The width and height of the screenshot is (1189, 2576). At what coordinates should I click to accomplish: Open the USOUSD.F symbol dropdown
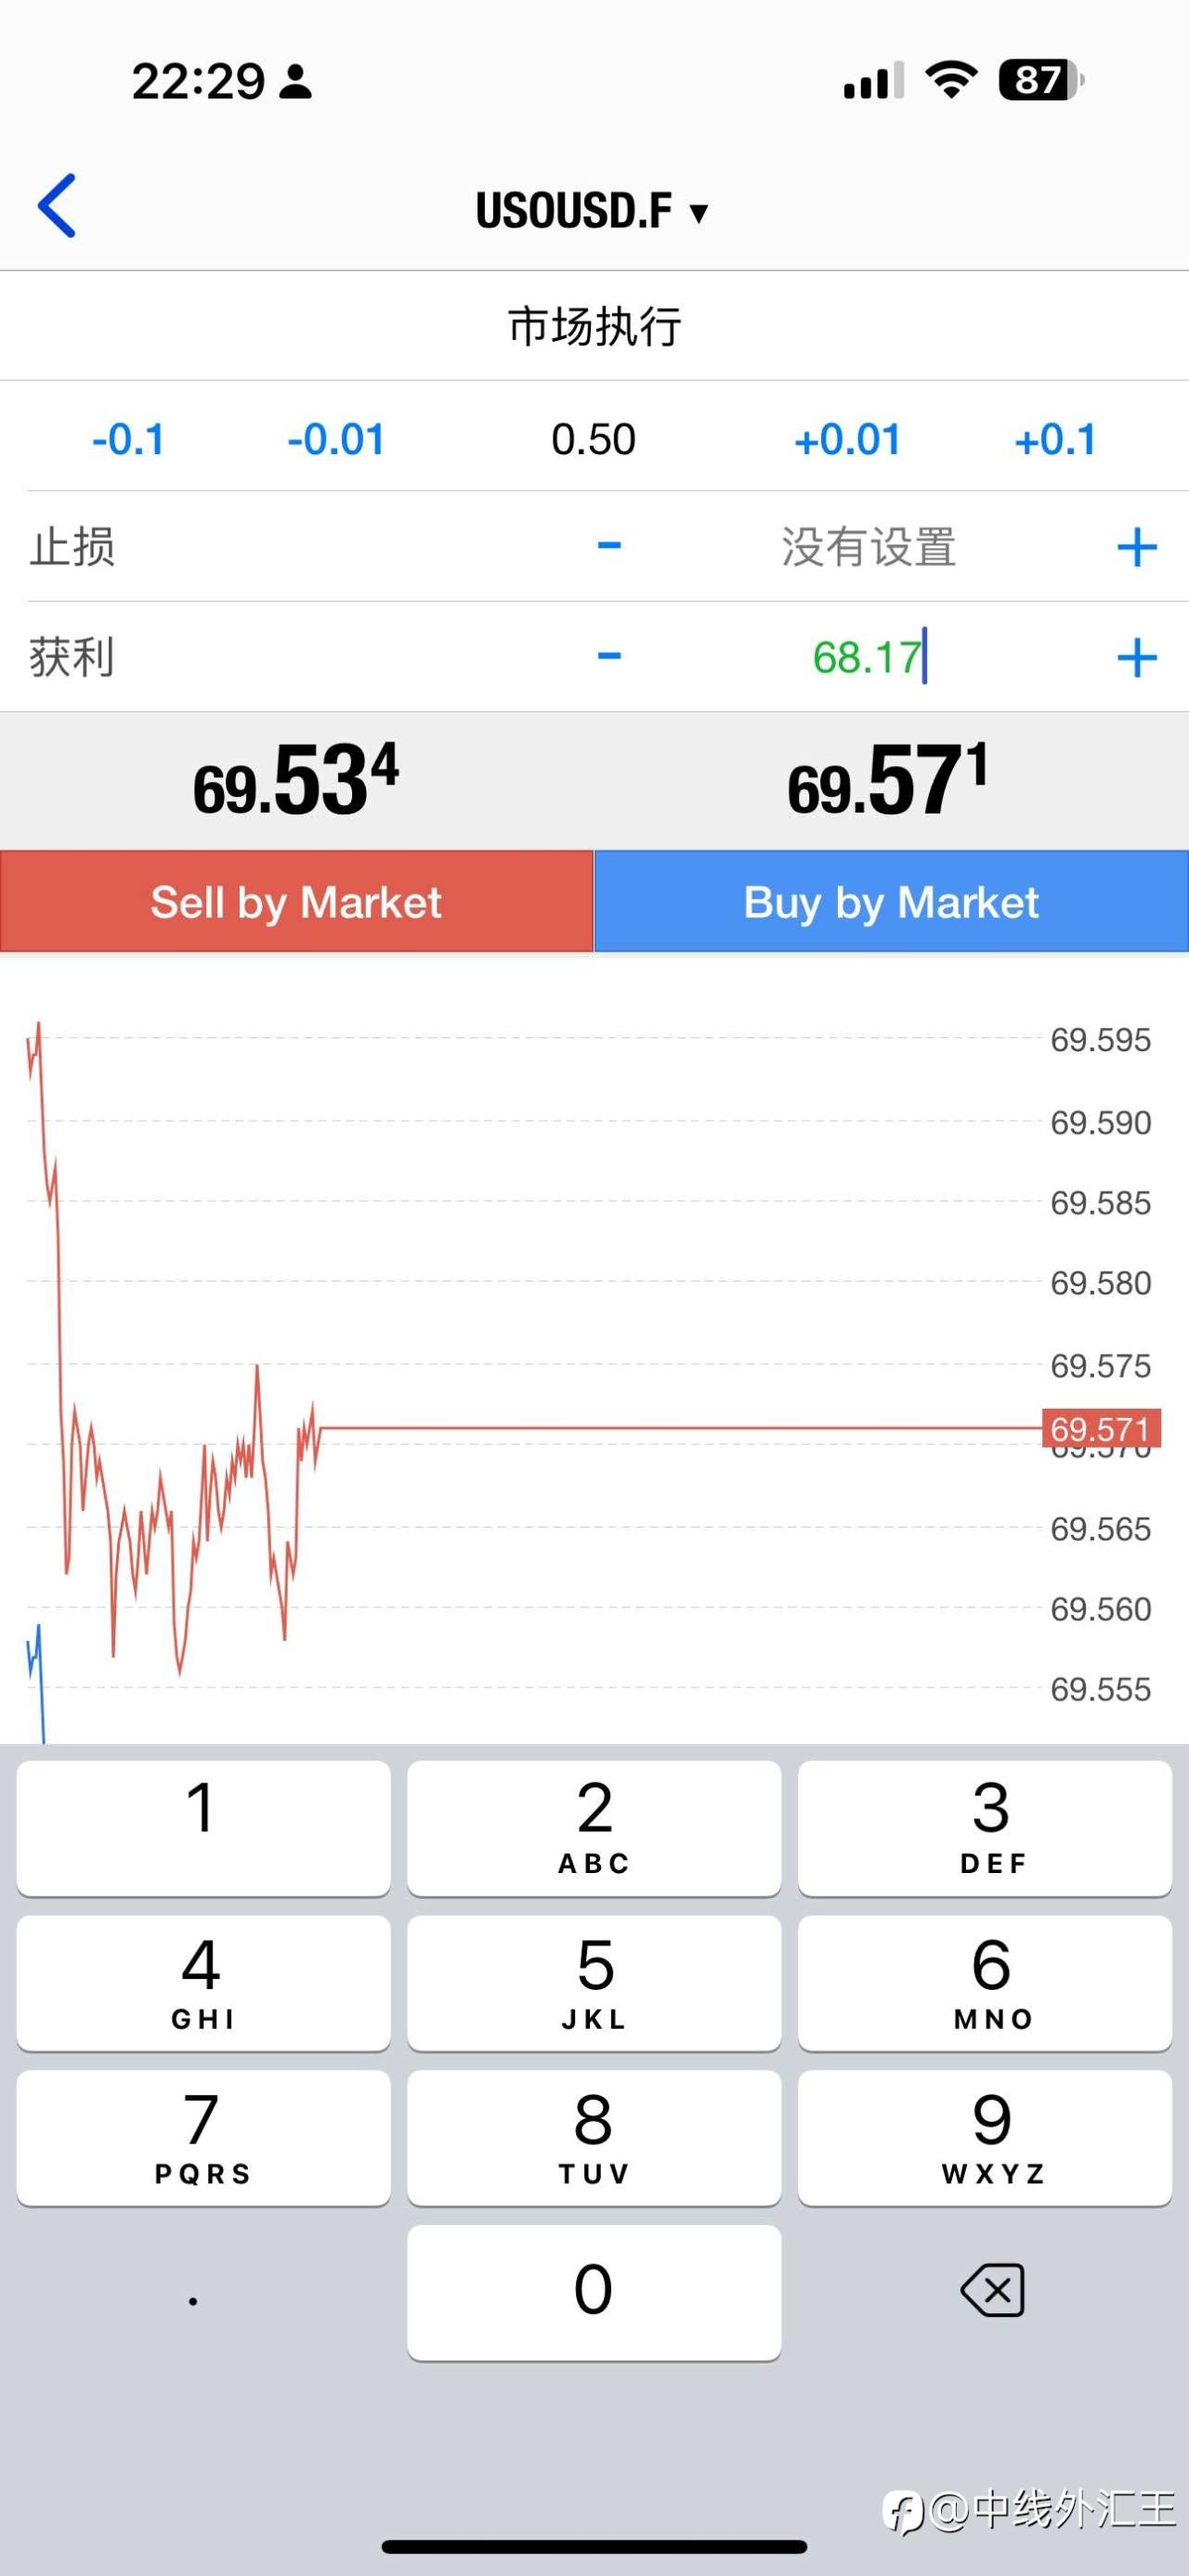tap(592, 211)
